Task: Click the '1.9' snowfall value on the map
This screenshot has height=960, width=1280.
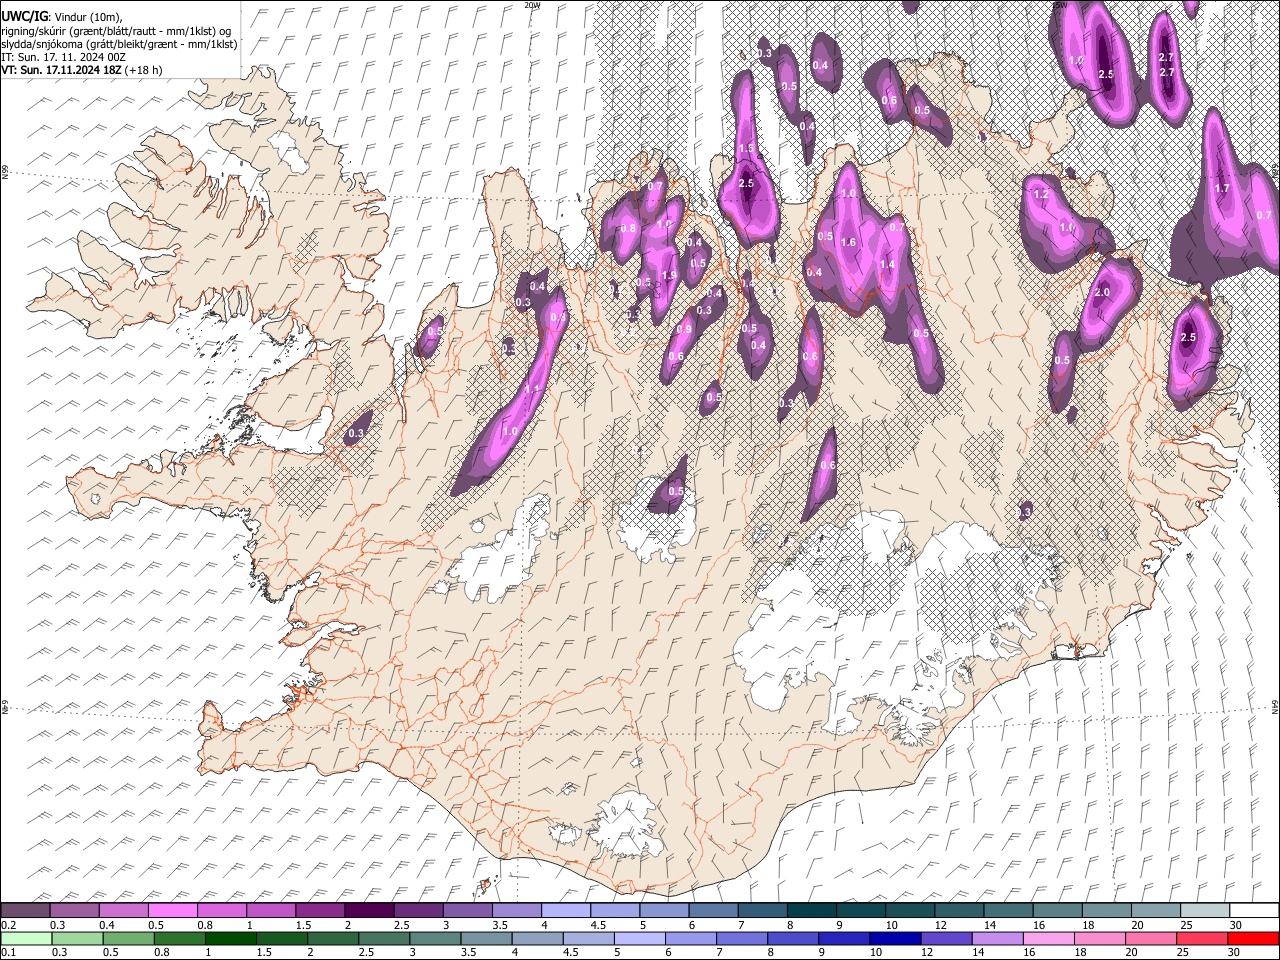Action: (669, 276)
